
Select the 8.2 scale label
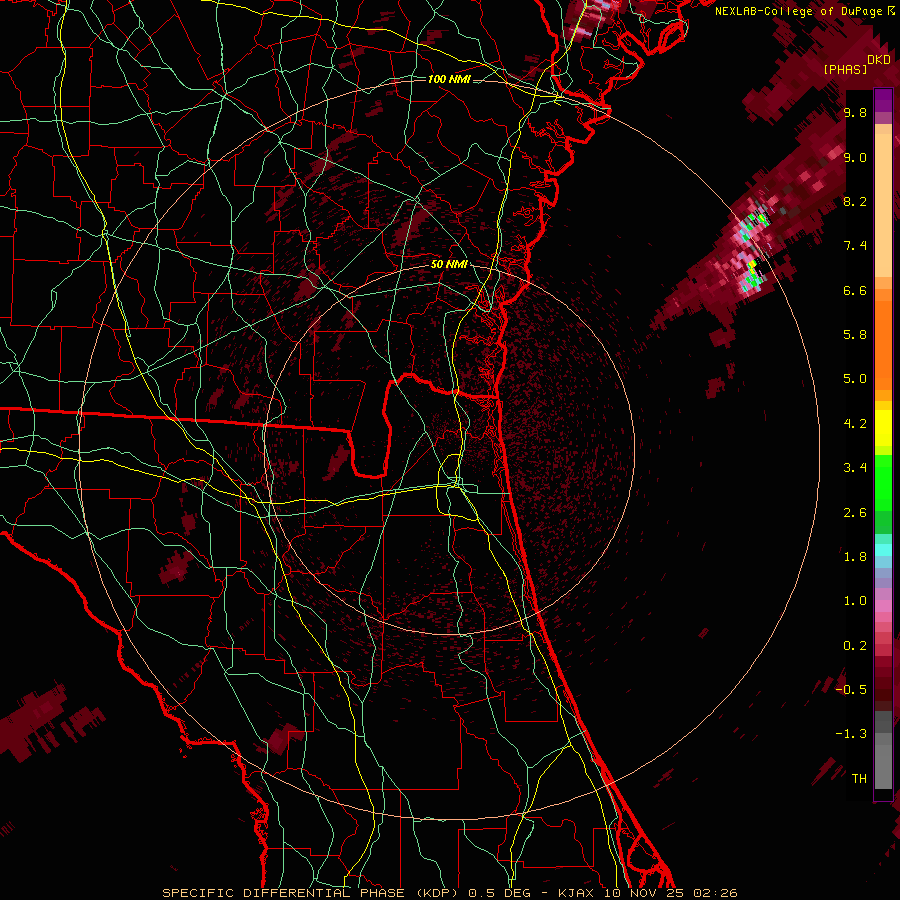pyautogui.click(x=855, y=201)
